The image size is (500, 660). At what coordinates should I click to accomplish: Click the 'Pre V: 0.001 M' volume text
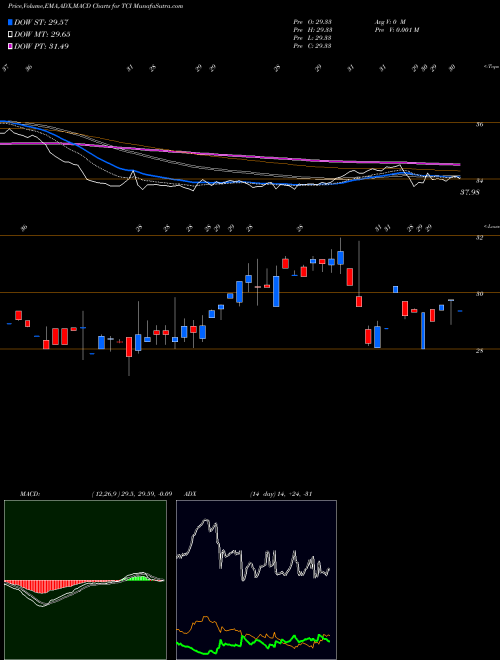(396, 30)
